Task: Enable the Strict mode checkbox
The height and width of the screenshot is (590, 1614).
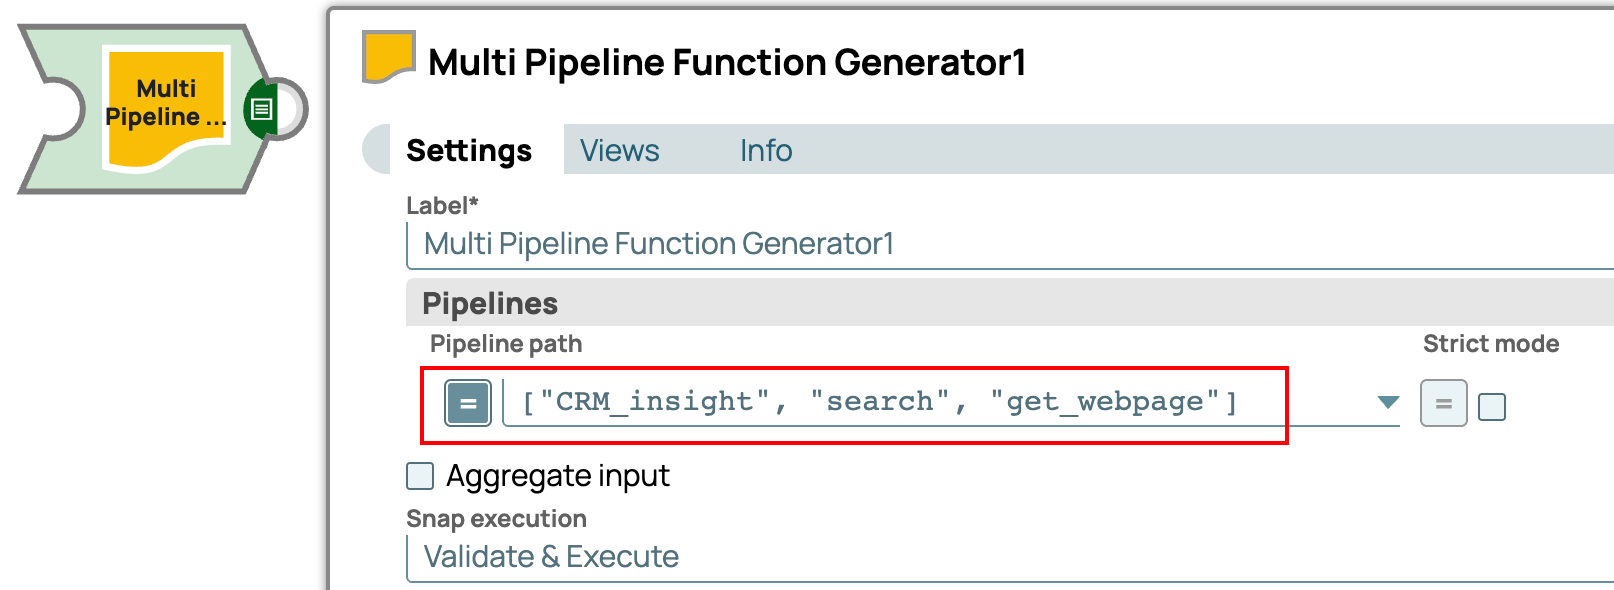Action: click(x=1492, y=407)
